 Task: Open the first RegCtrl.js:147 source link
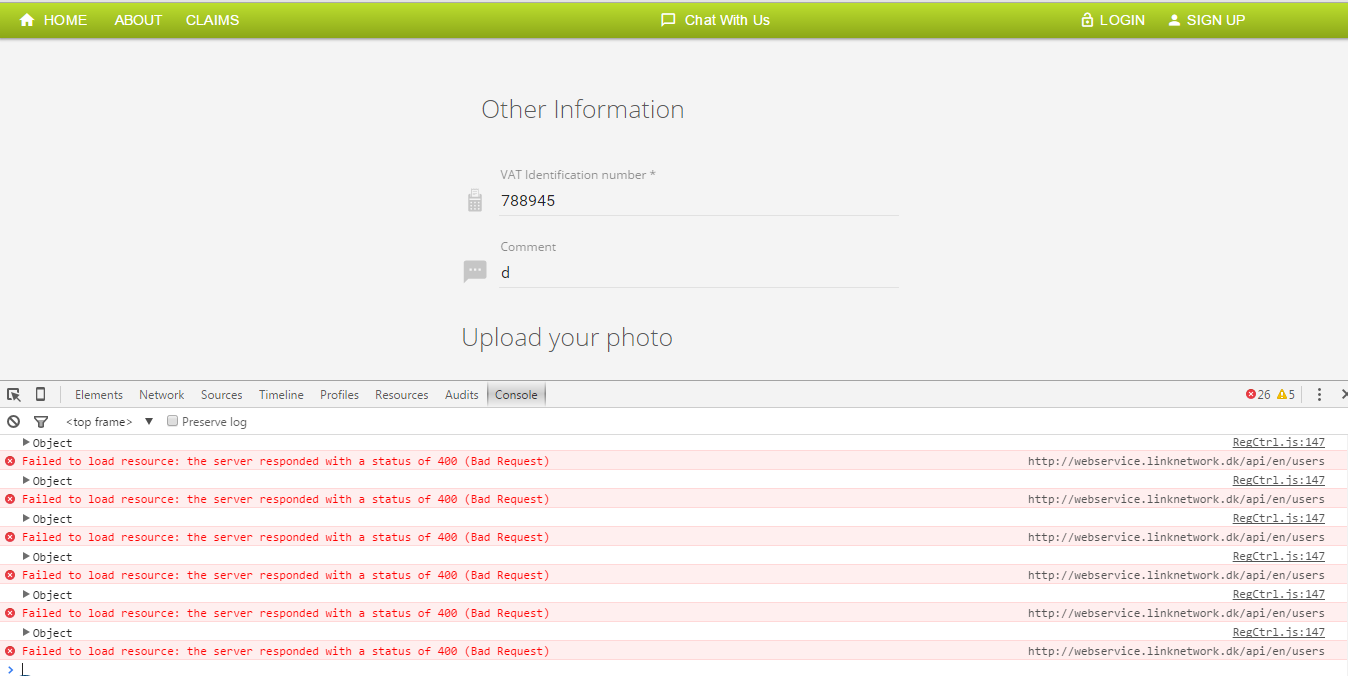1278,442
